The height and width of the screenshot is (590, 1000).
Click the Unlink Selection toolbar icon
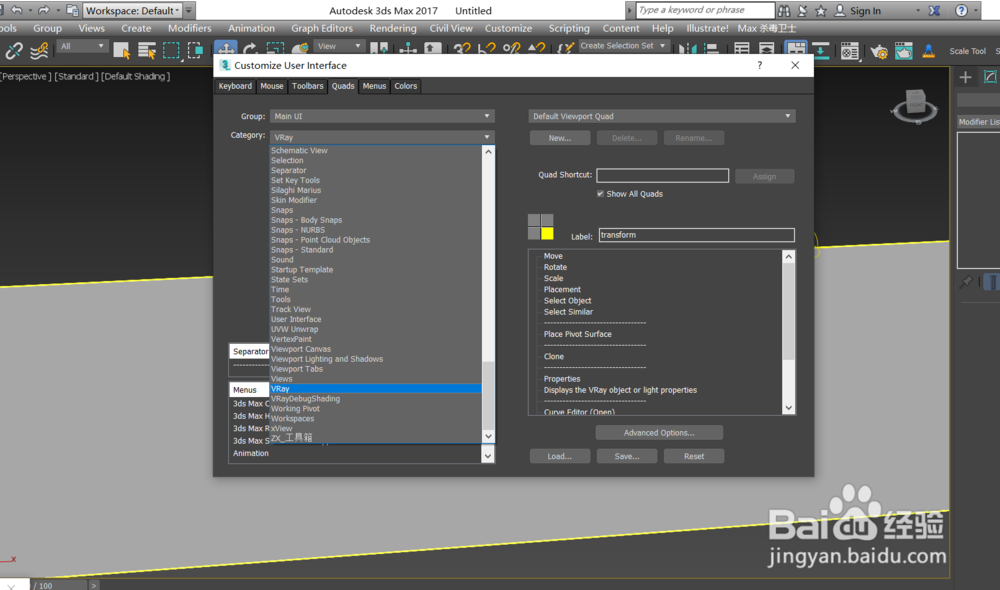tap(14, 50)
